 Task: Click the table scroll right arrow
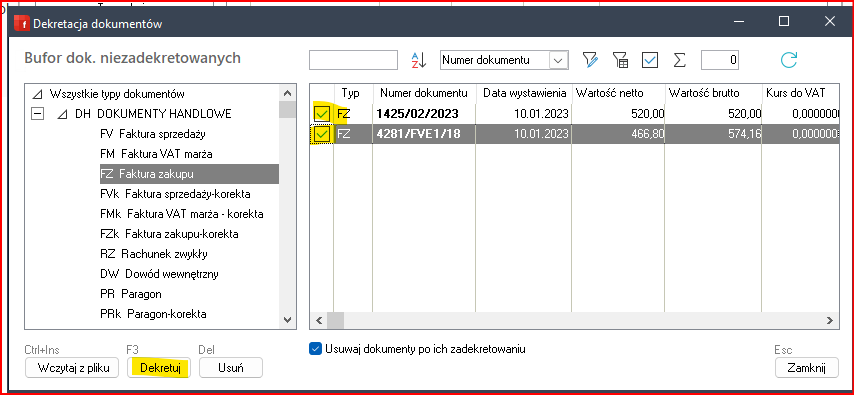tap(829, 320)
